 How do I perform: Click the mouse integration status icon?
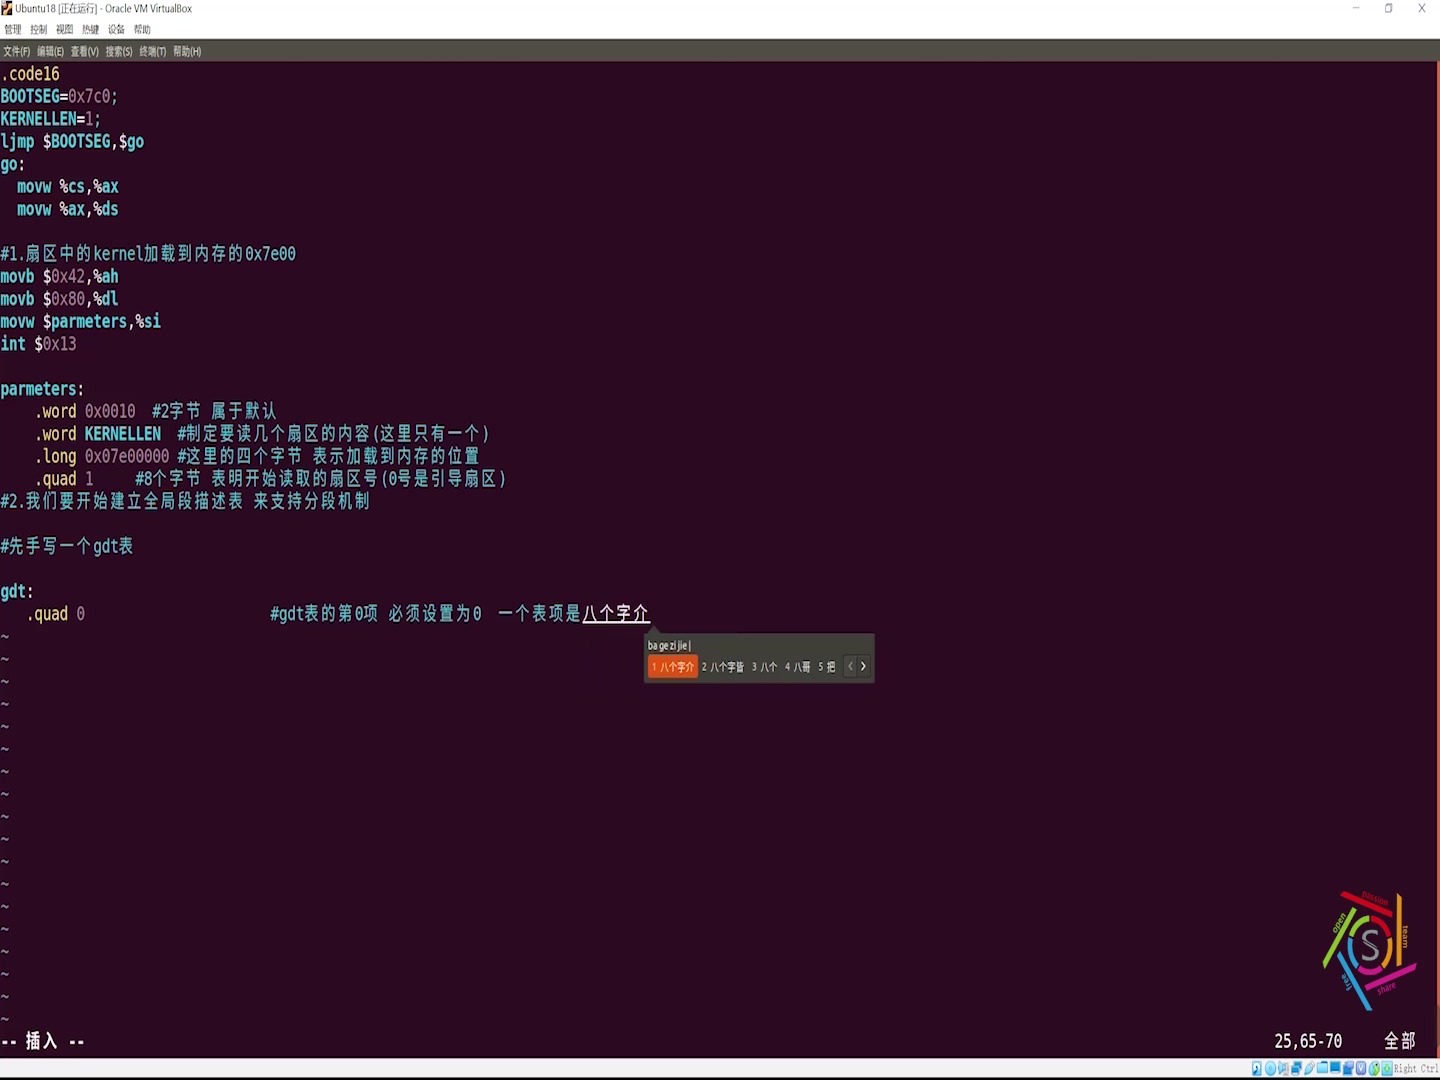click(1374, 1069)
